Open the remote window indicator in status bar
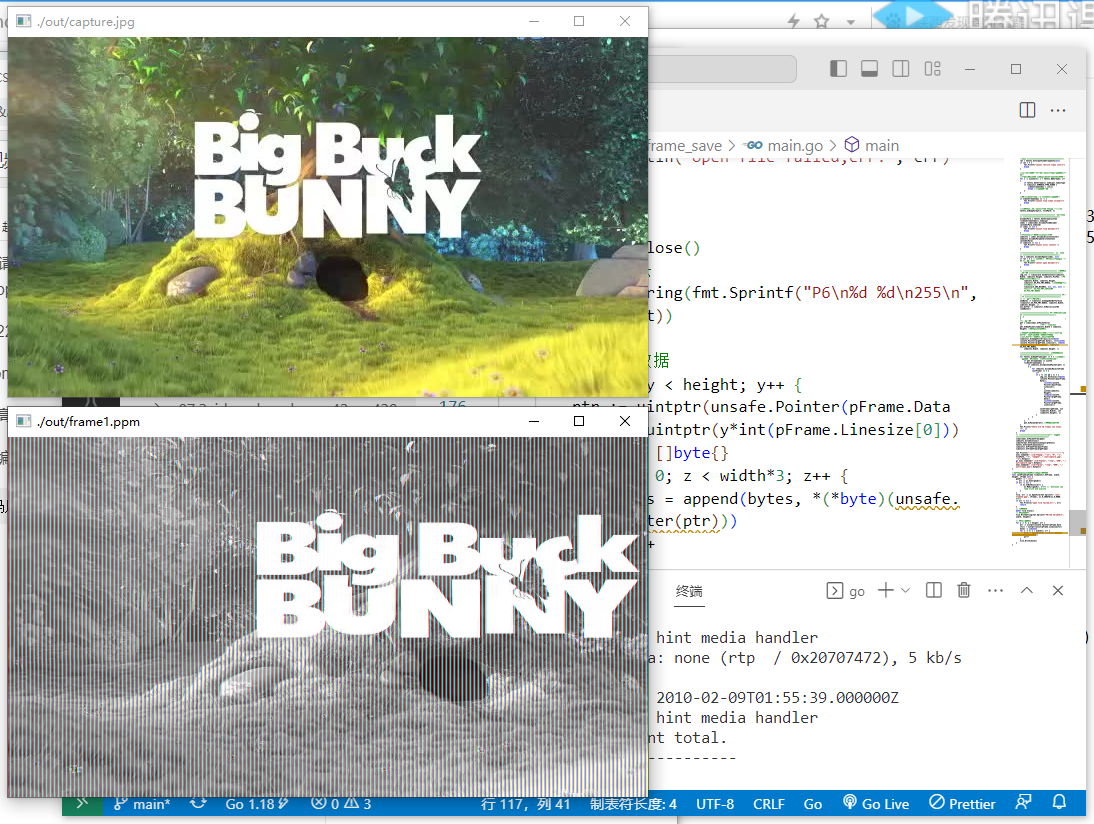This screenshot has height=824, width=1094. tap(82, 803)
